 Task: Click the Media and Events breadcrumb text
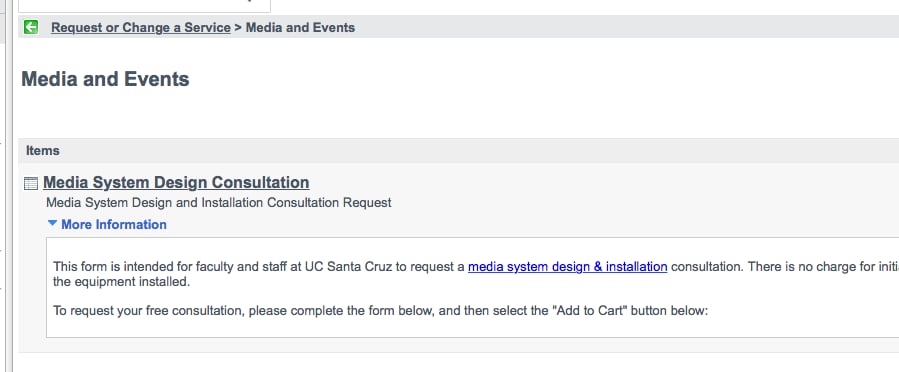point(300,28)
